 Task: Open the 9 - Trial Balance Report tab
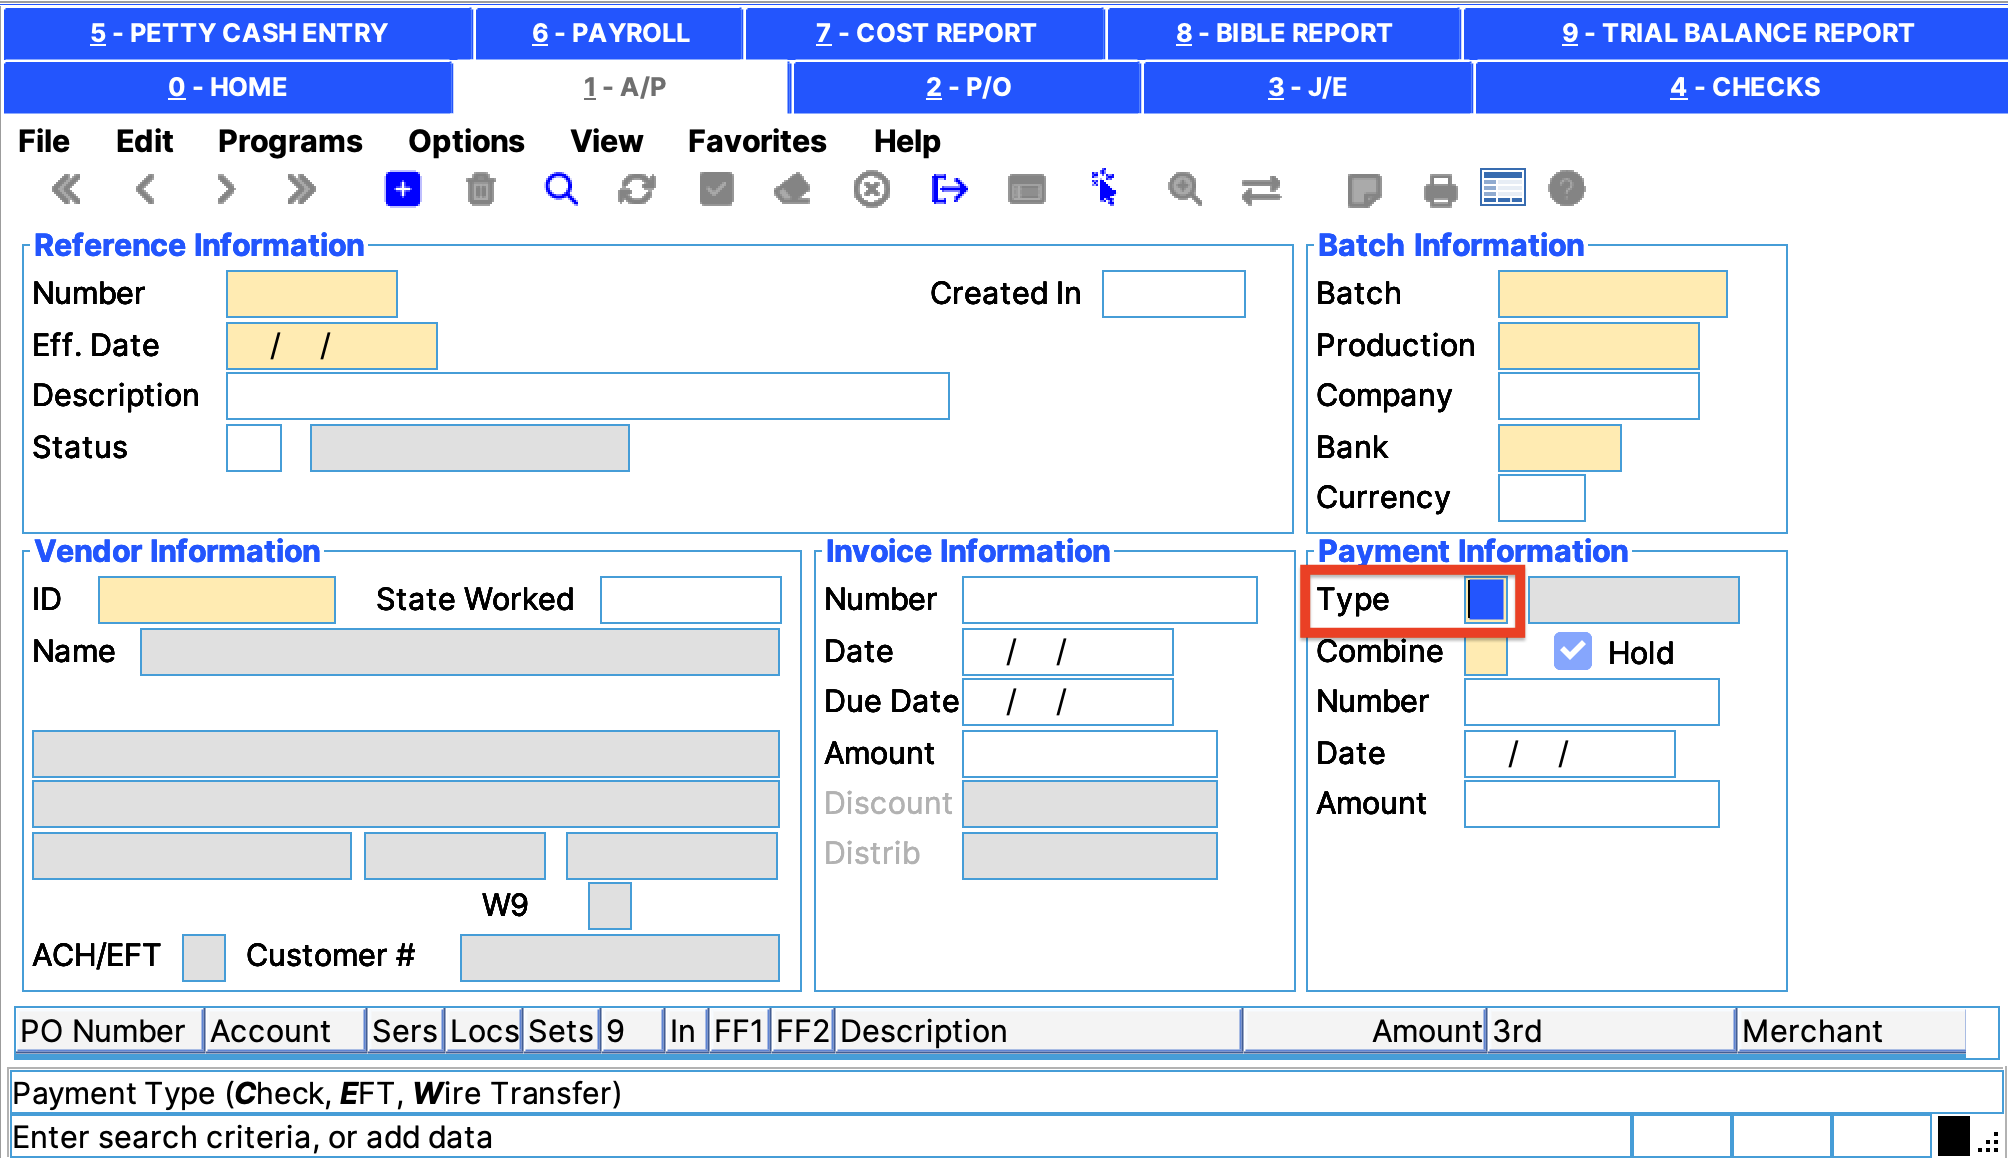tap(1737, 33)
